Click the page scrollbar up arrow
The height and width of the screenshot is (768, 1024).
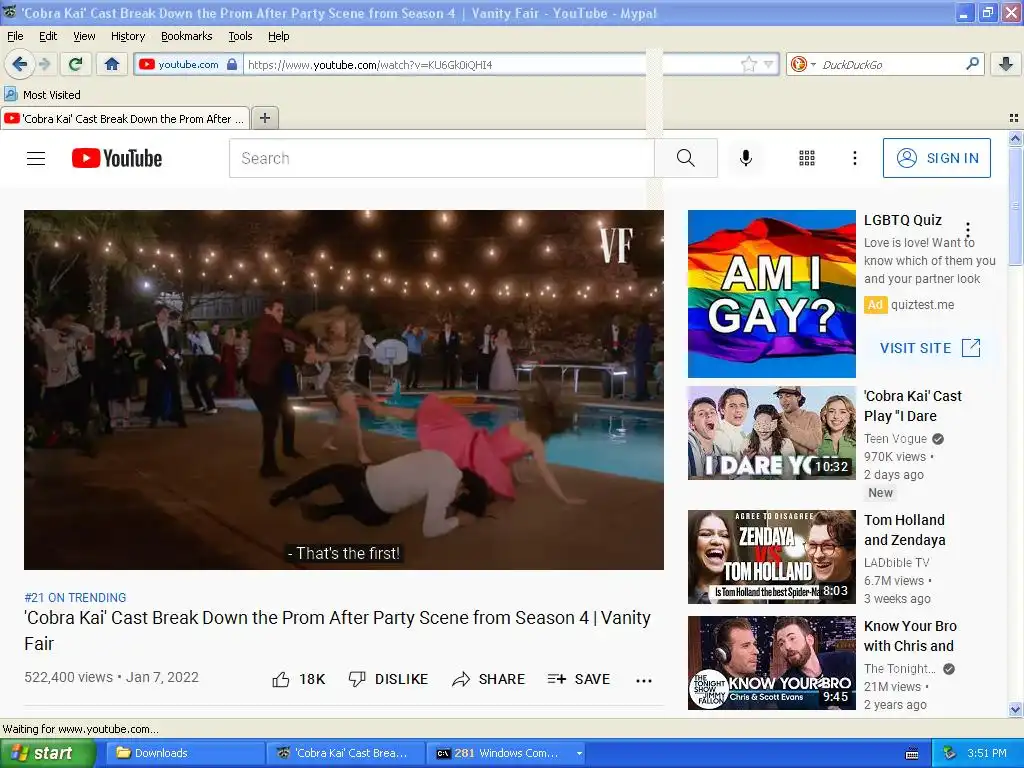point(1016,138)
